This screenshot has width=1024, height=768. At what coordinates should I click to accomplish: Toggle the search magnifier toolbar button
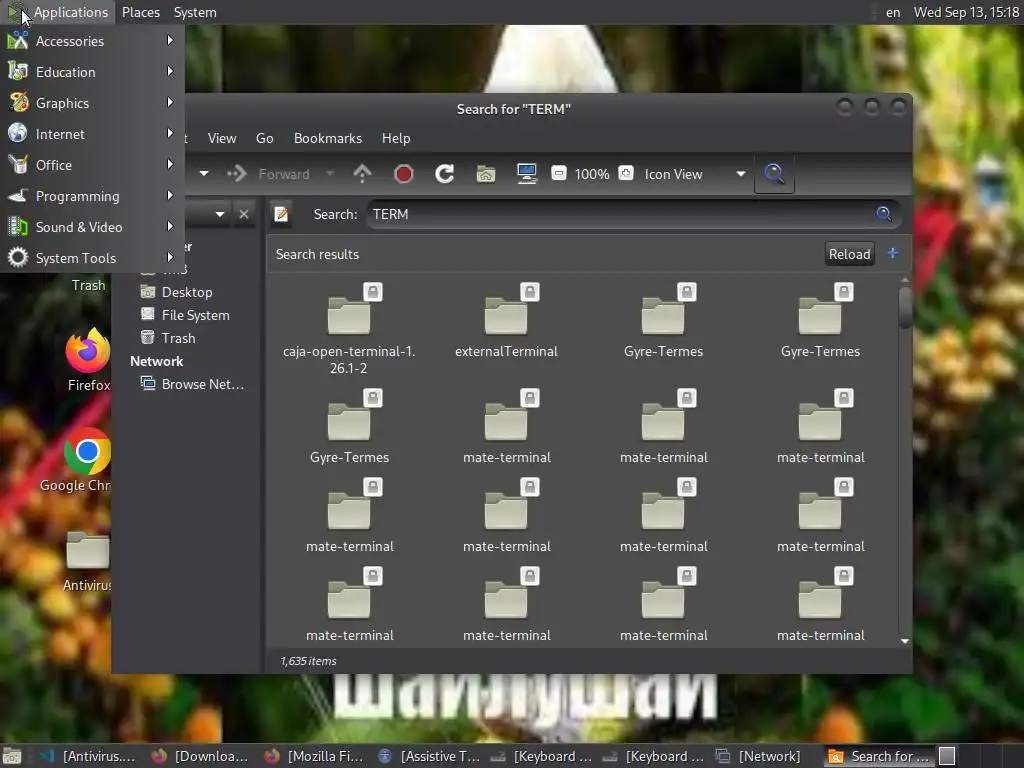(774, 174)
